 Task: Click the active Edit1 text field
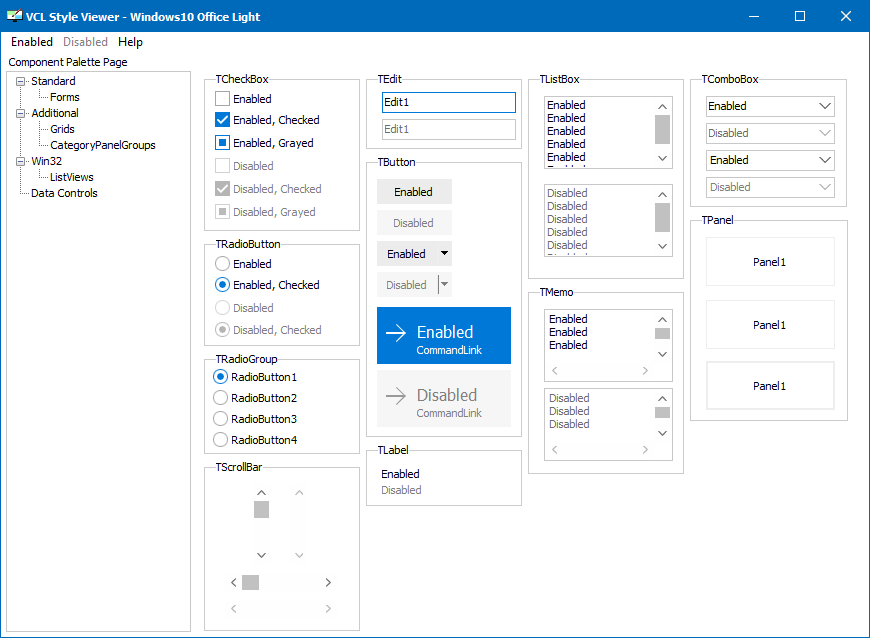pos(449,102)
